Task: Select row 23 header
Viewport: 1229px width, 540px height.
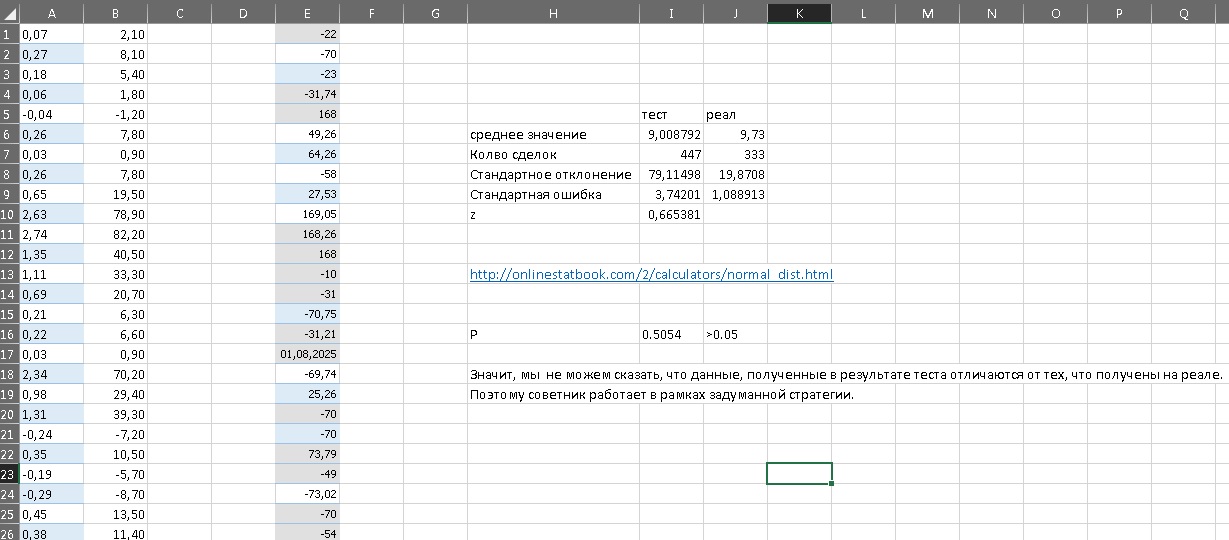Action: [9, 474]
